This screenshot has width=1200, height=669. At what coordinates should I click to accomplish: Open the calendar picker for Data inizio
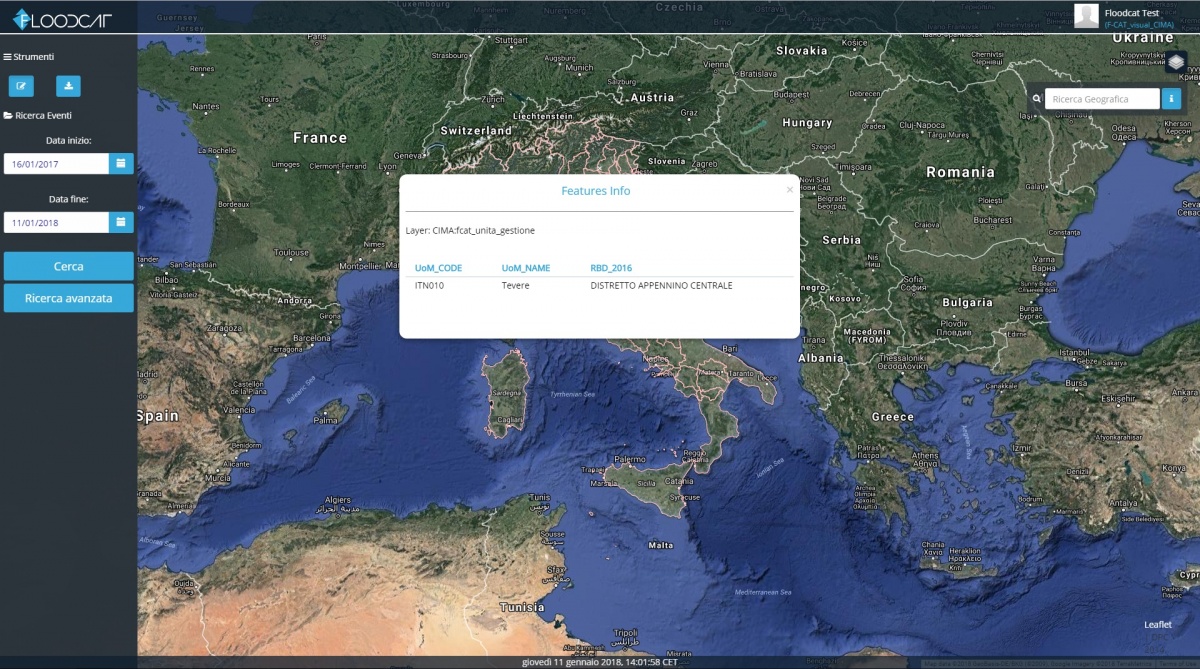point(121,163)
